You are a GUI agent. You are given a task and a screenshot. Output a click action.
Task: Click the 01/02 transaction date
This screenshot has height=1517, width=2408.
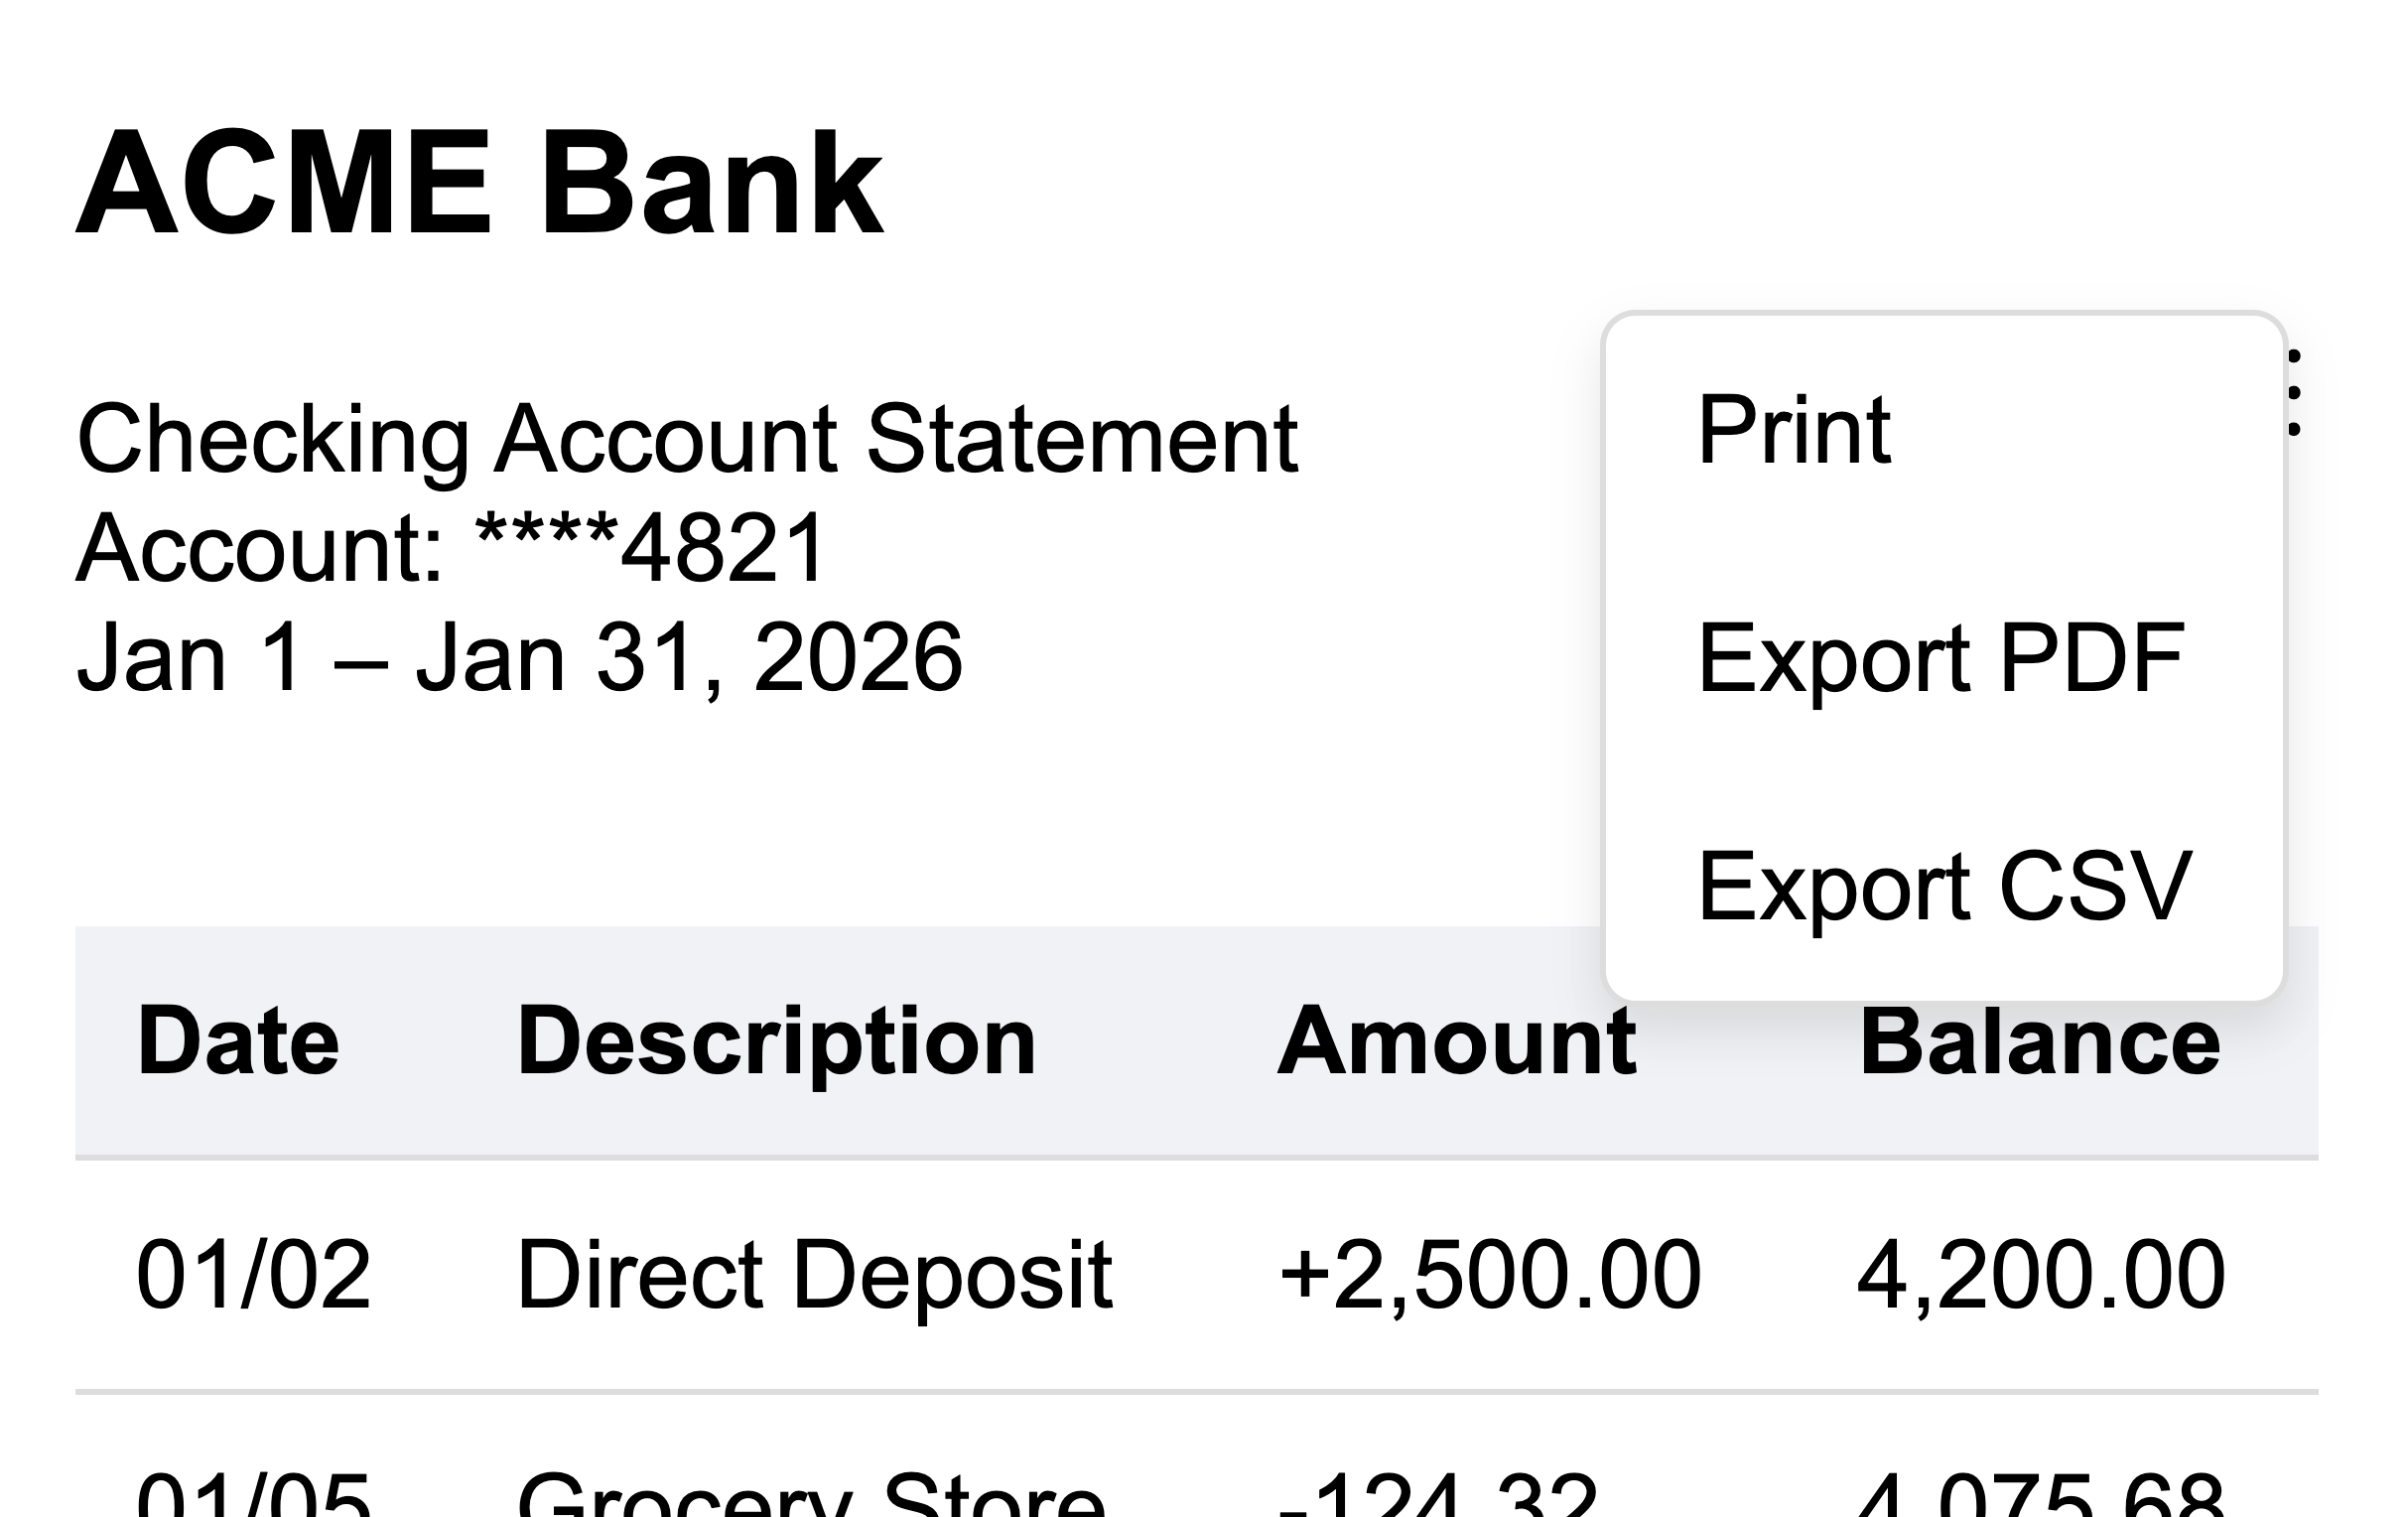pyautogui.click(x=250, y=1272)
